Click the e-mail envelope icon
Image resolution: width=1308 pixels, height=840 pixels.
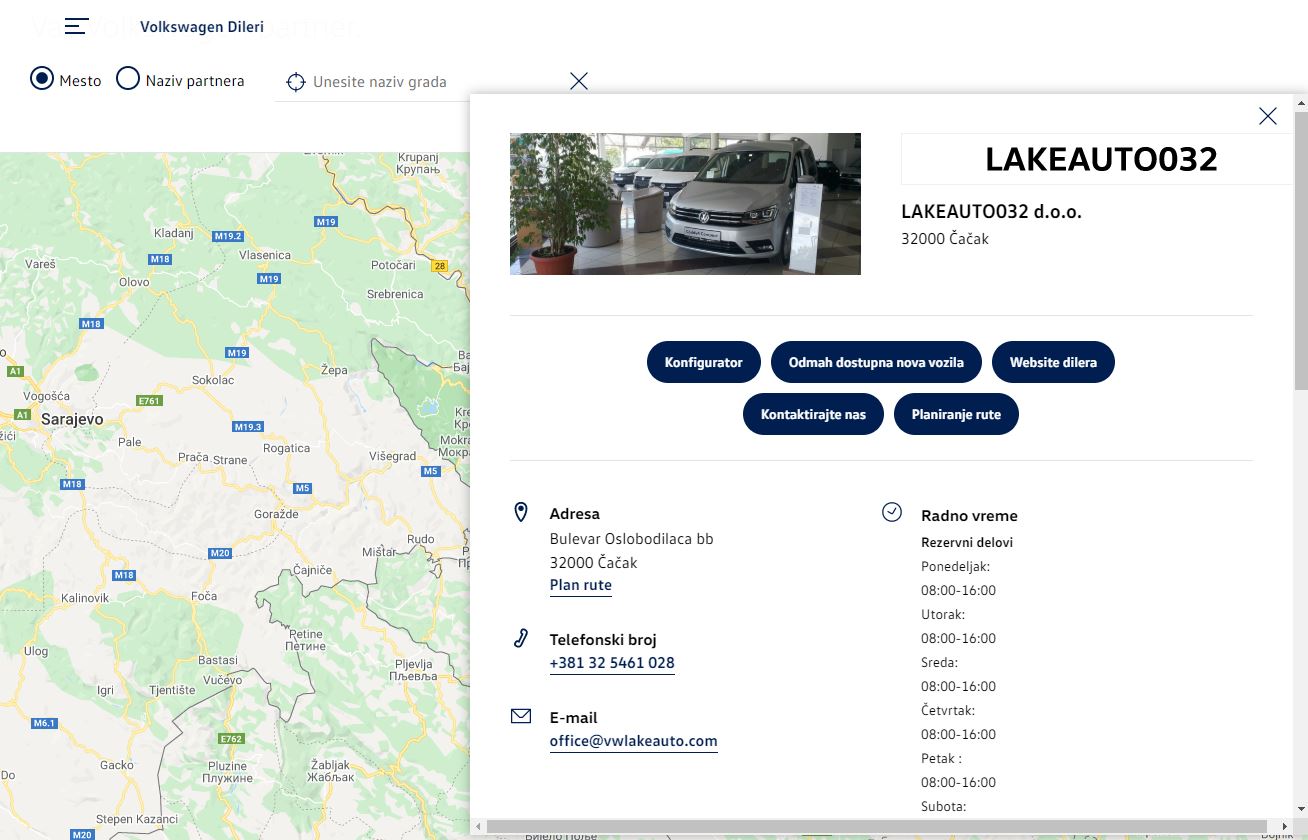pyautogui.click(x=521, y=716)
